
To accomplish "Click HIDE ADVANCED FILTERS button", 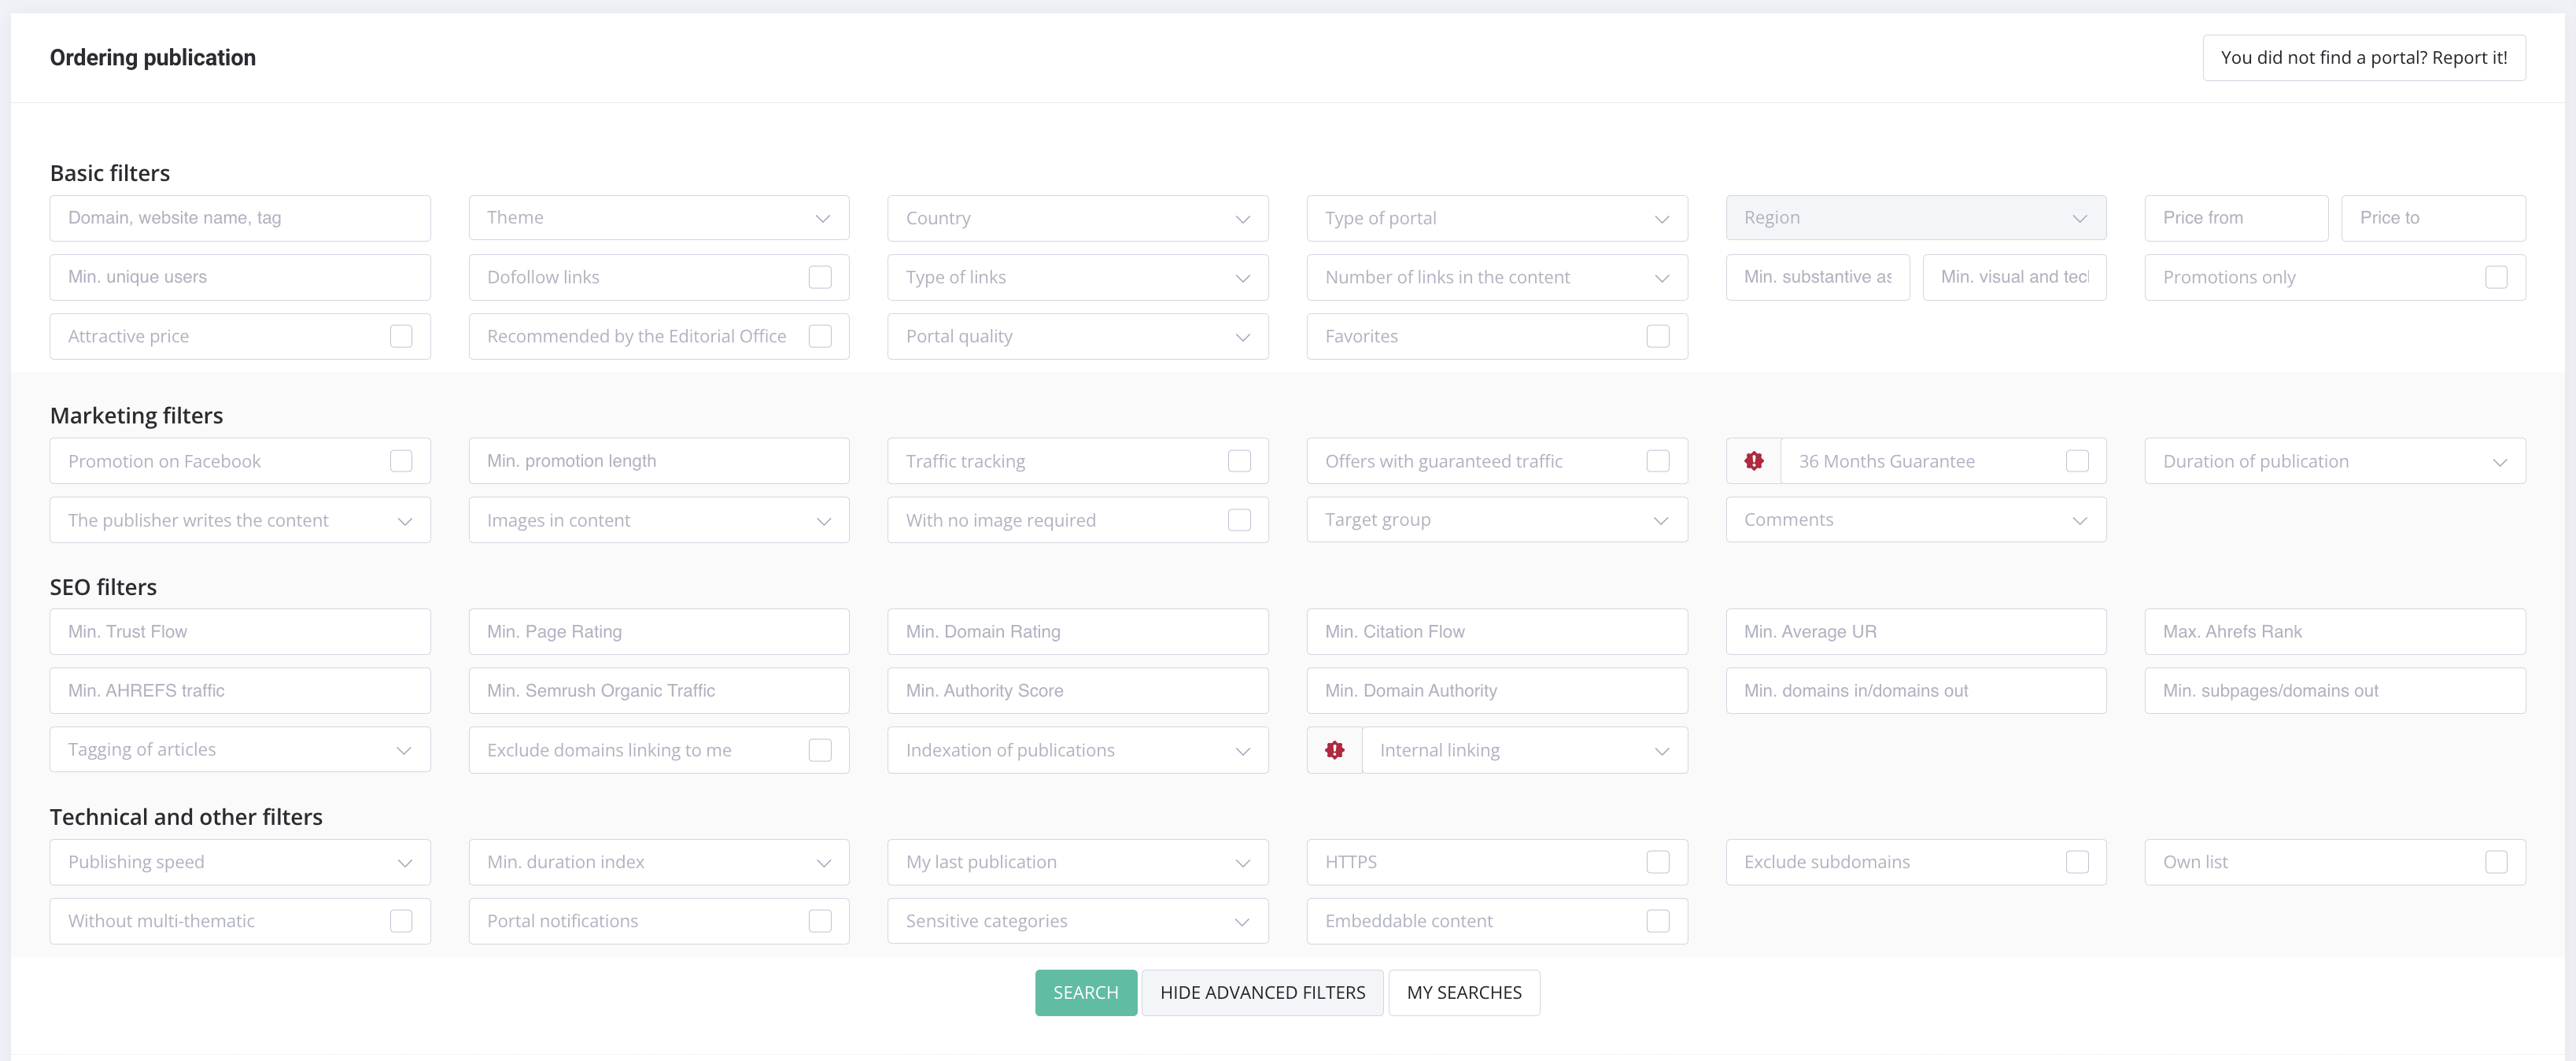I will point(1262,993).
